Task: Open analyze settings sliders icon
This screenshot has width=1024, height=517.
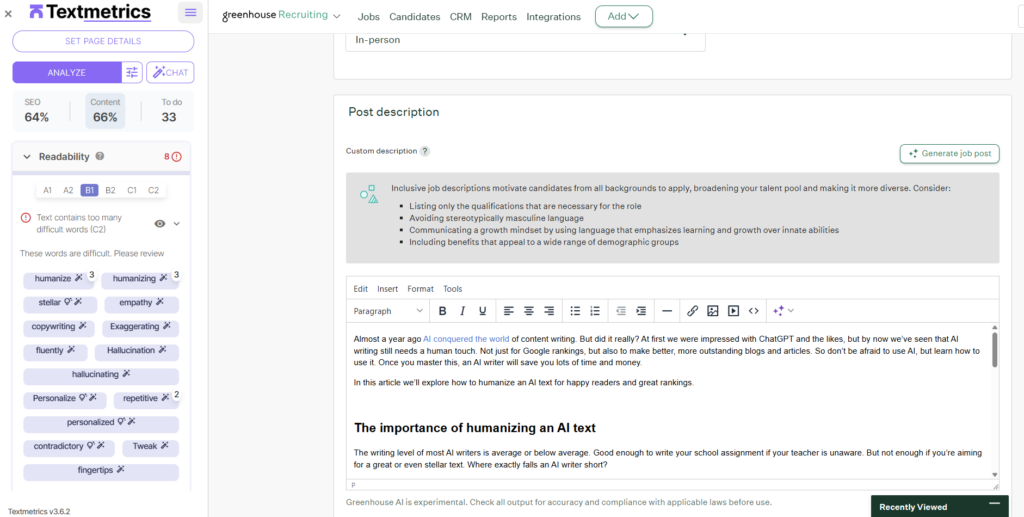Action: (x=132, y=72)
